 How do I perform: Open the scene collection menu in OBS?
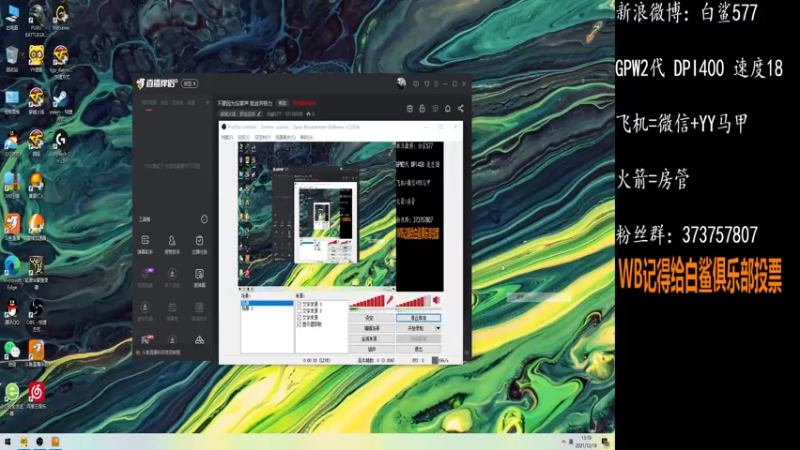pyautogui.click(x=286, y=137)
